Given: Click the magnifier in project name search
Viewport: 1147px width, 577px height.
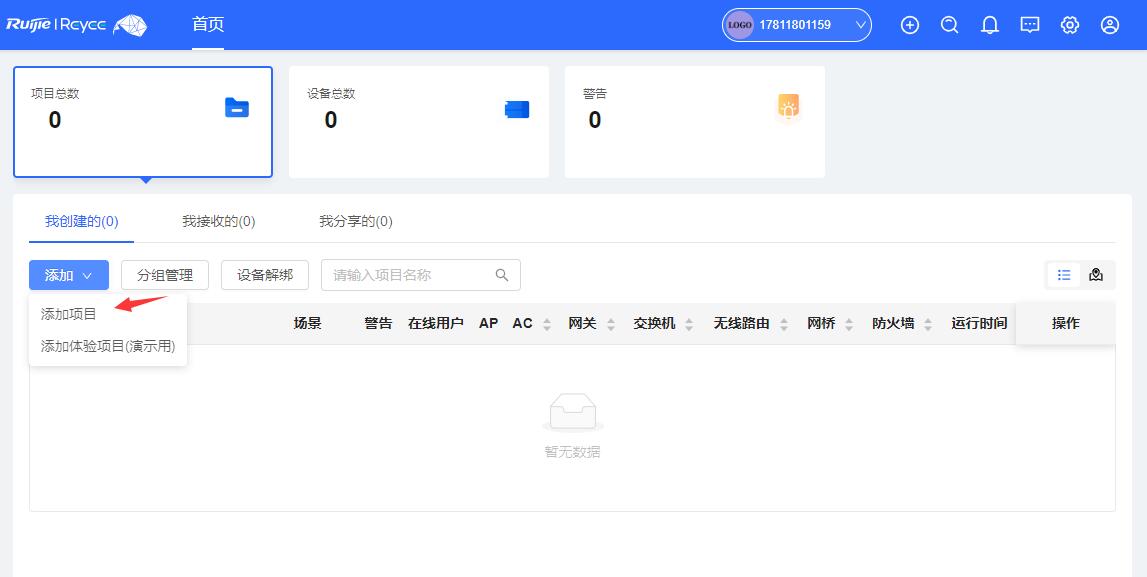Looking at the screenshot, I should 502,275.
